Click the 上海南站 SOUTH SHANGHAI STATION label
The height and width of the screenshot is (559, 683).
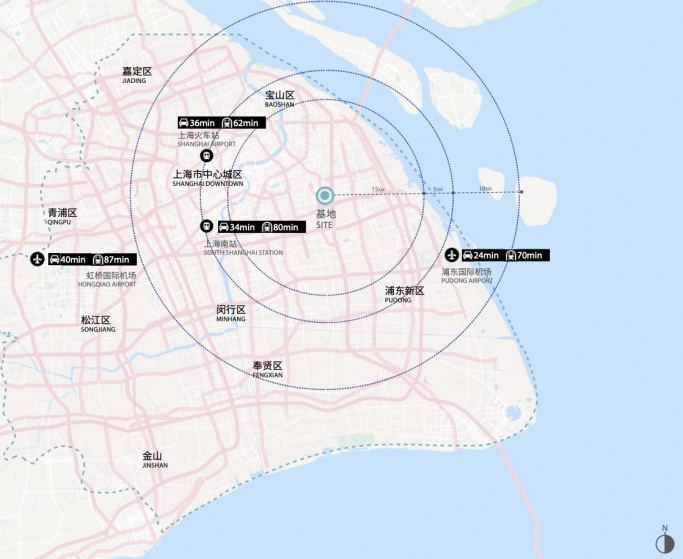243,247
